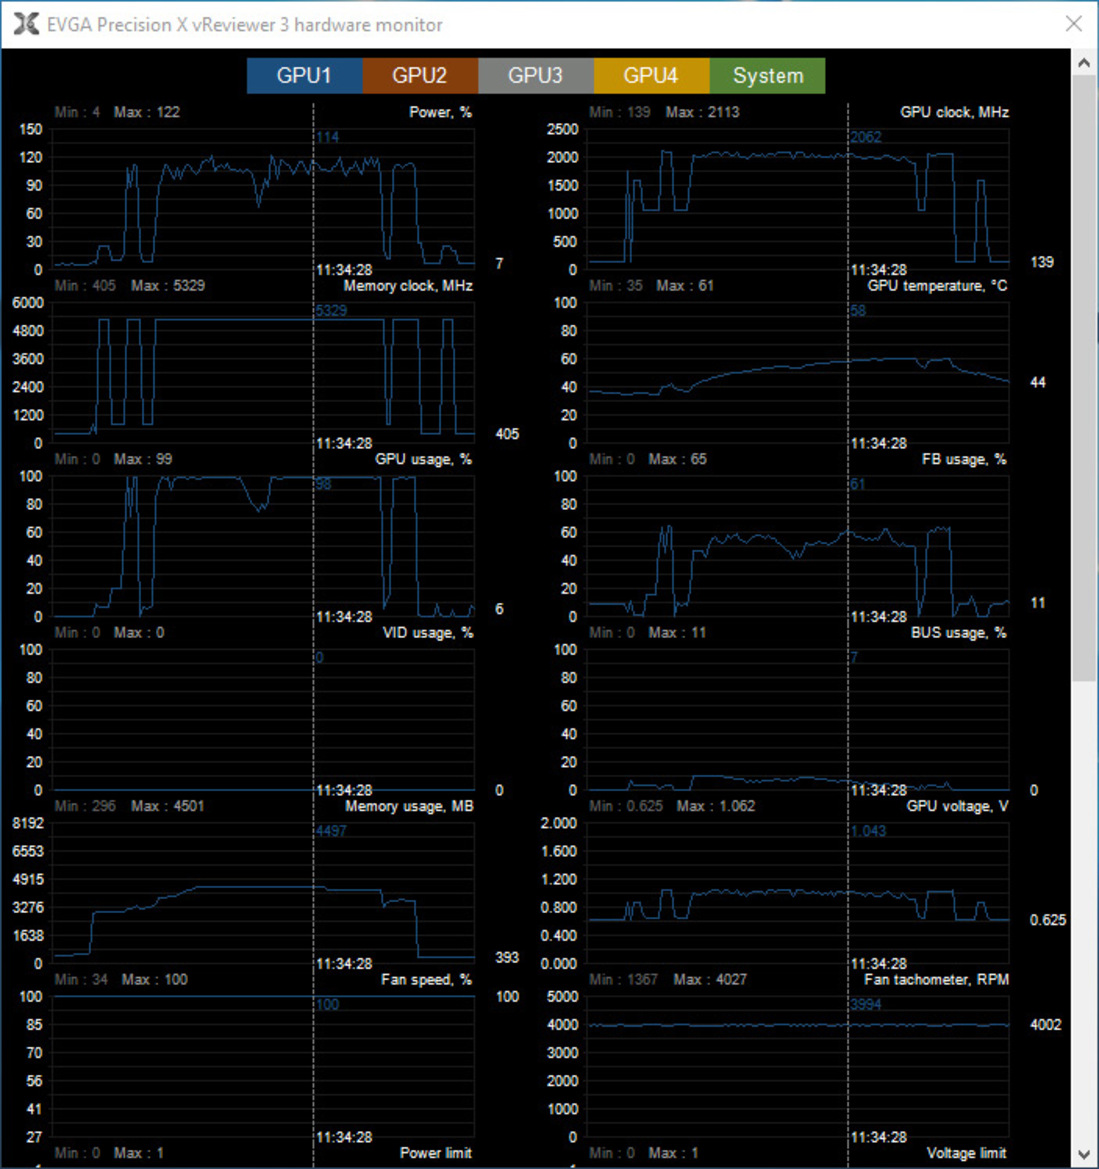Click the 'VID usage, %' label
Viewport: 1099px width, 1169px height.
coord(428,634)
